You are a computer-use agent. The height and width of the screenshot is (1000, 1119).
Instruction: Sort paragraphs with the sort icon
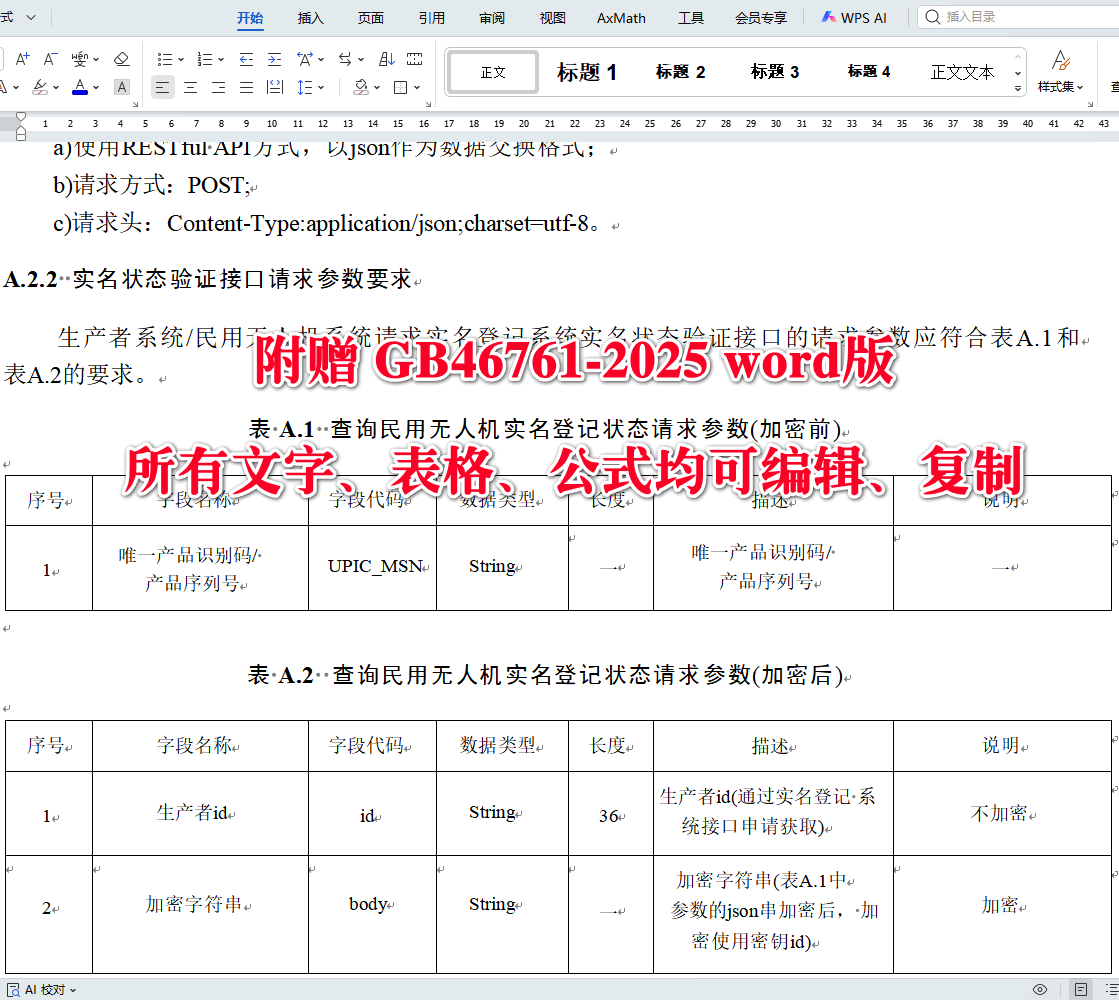[387, 58]
